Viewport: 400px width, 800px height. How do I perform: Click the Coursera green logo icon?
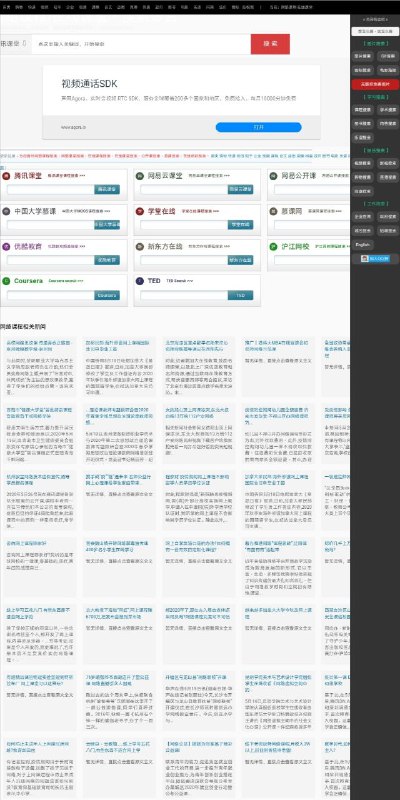click(x=6, y=281)
